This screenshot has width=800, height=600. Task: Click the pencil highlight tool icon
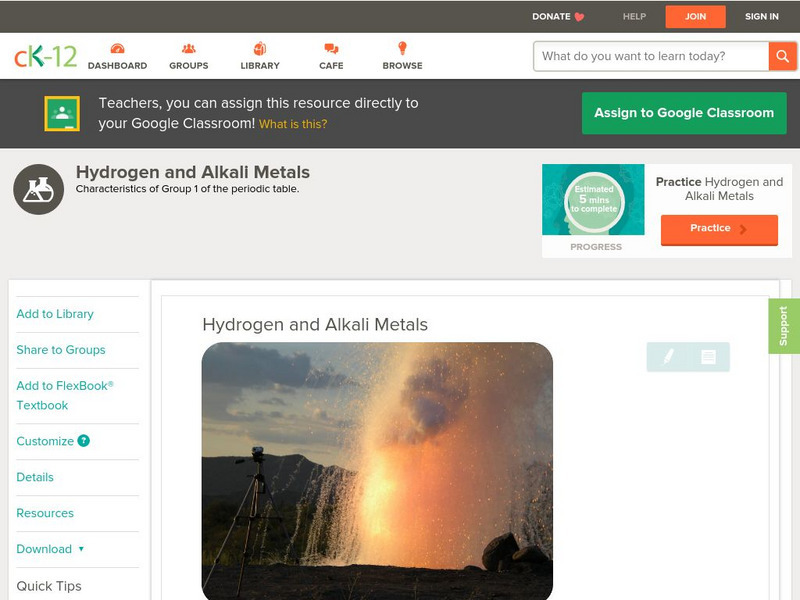[x=668, y=356]
